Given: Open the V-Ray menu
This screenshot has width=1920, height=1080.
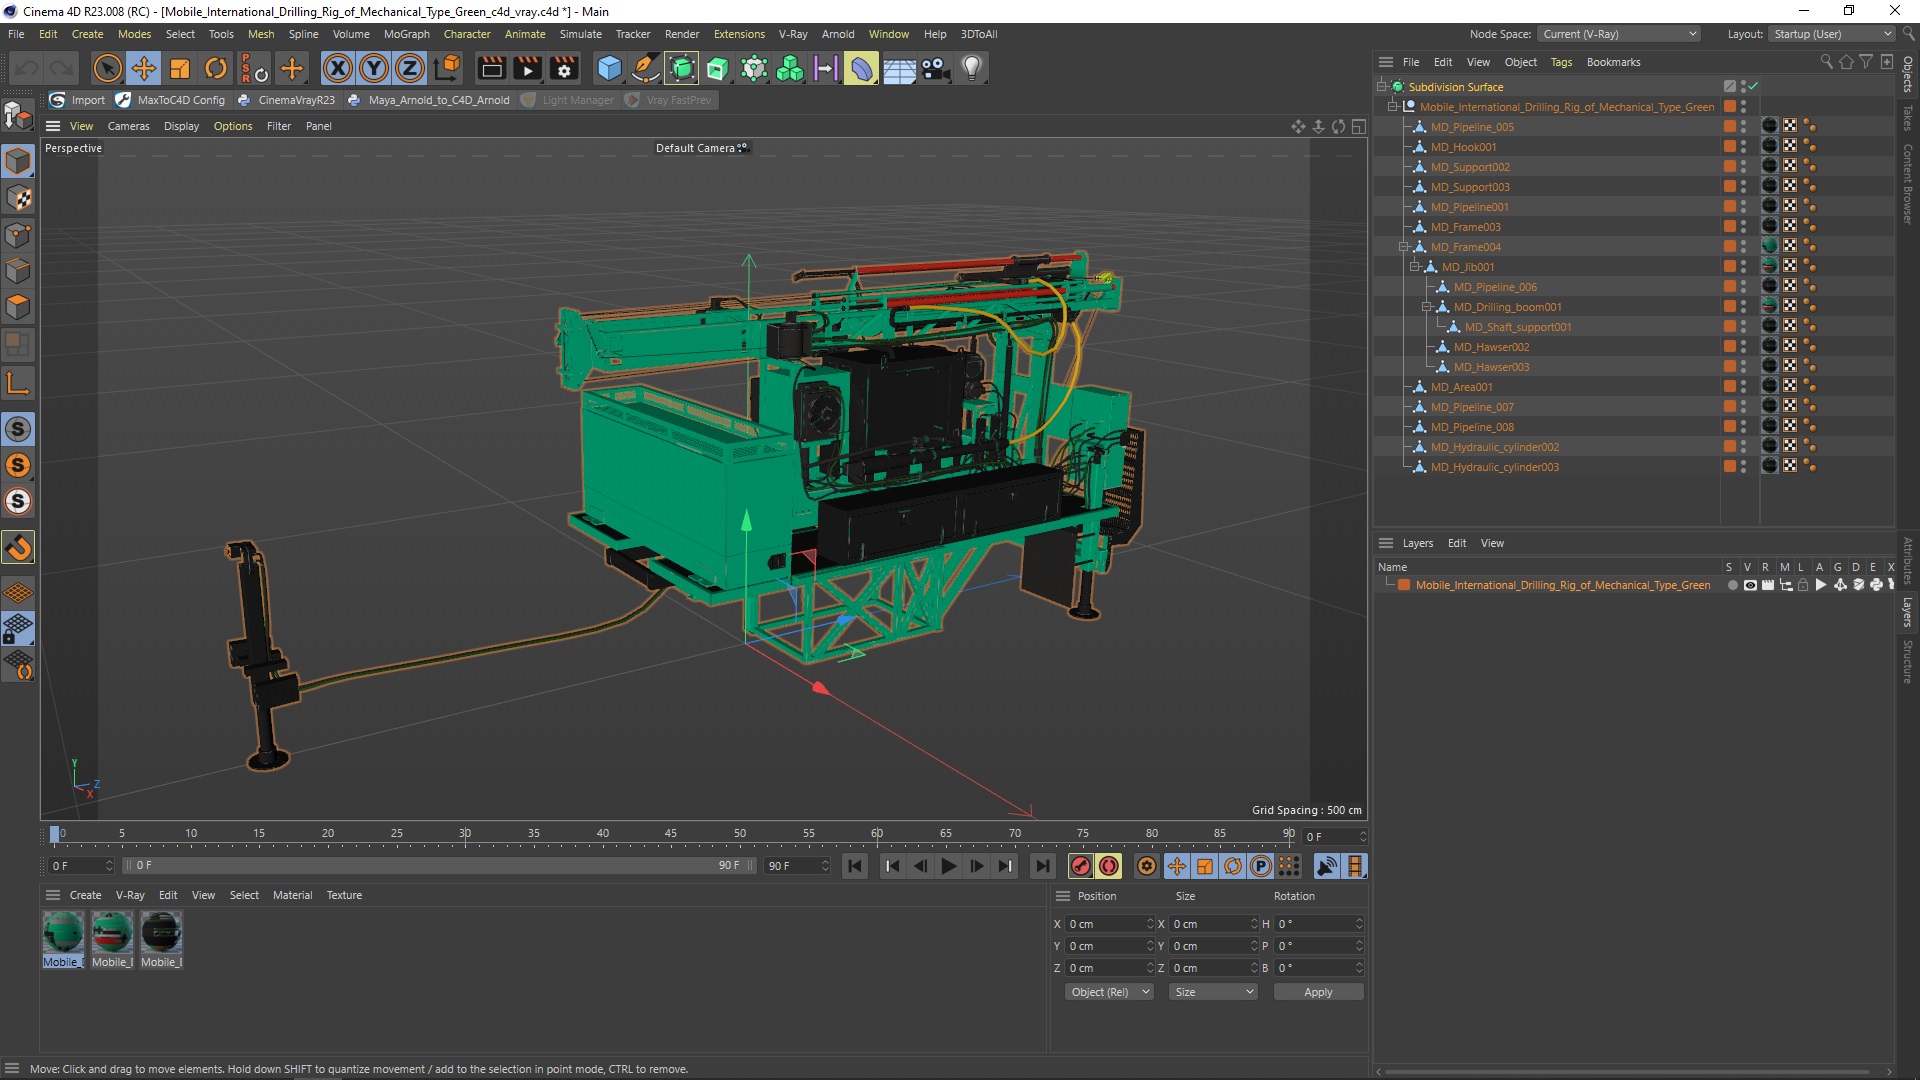Looking at the screenshot, I should click(x=793, y=34).
